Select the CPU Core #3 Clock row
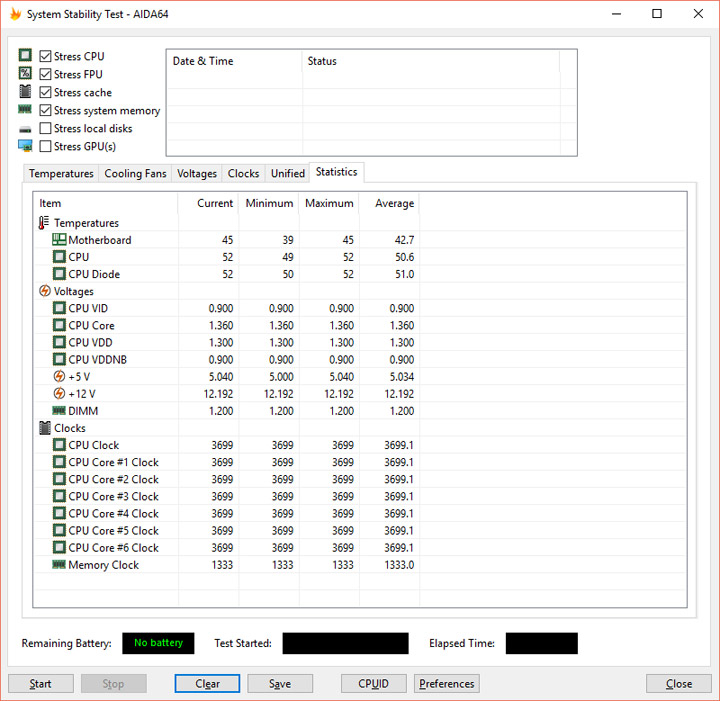The image size is (720, 701). pyautogui.click(x=113, y=496)
